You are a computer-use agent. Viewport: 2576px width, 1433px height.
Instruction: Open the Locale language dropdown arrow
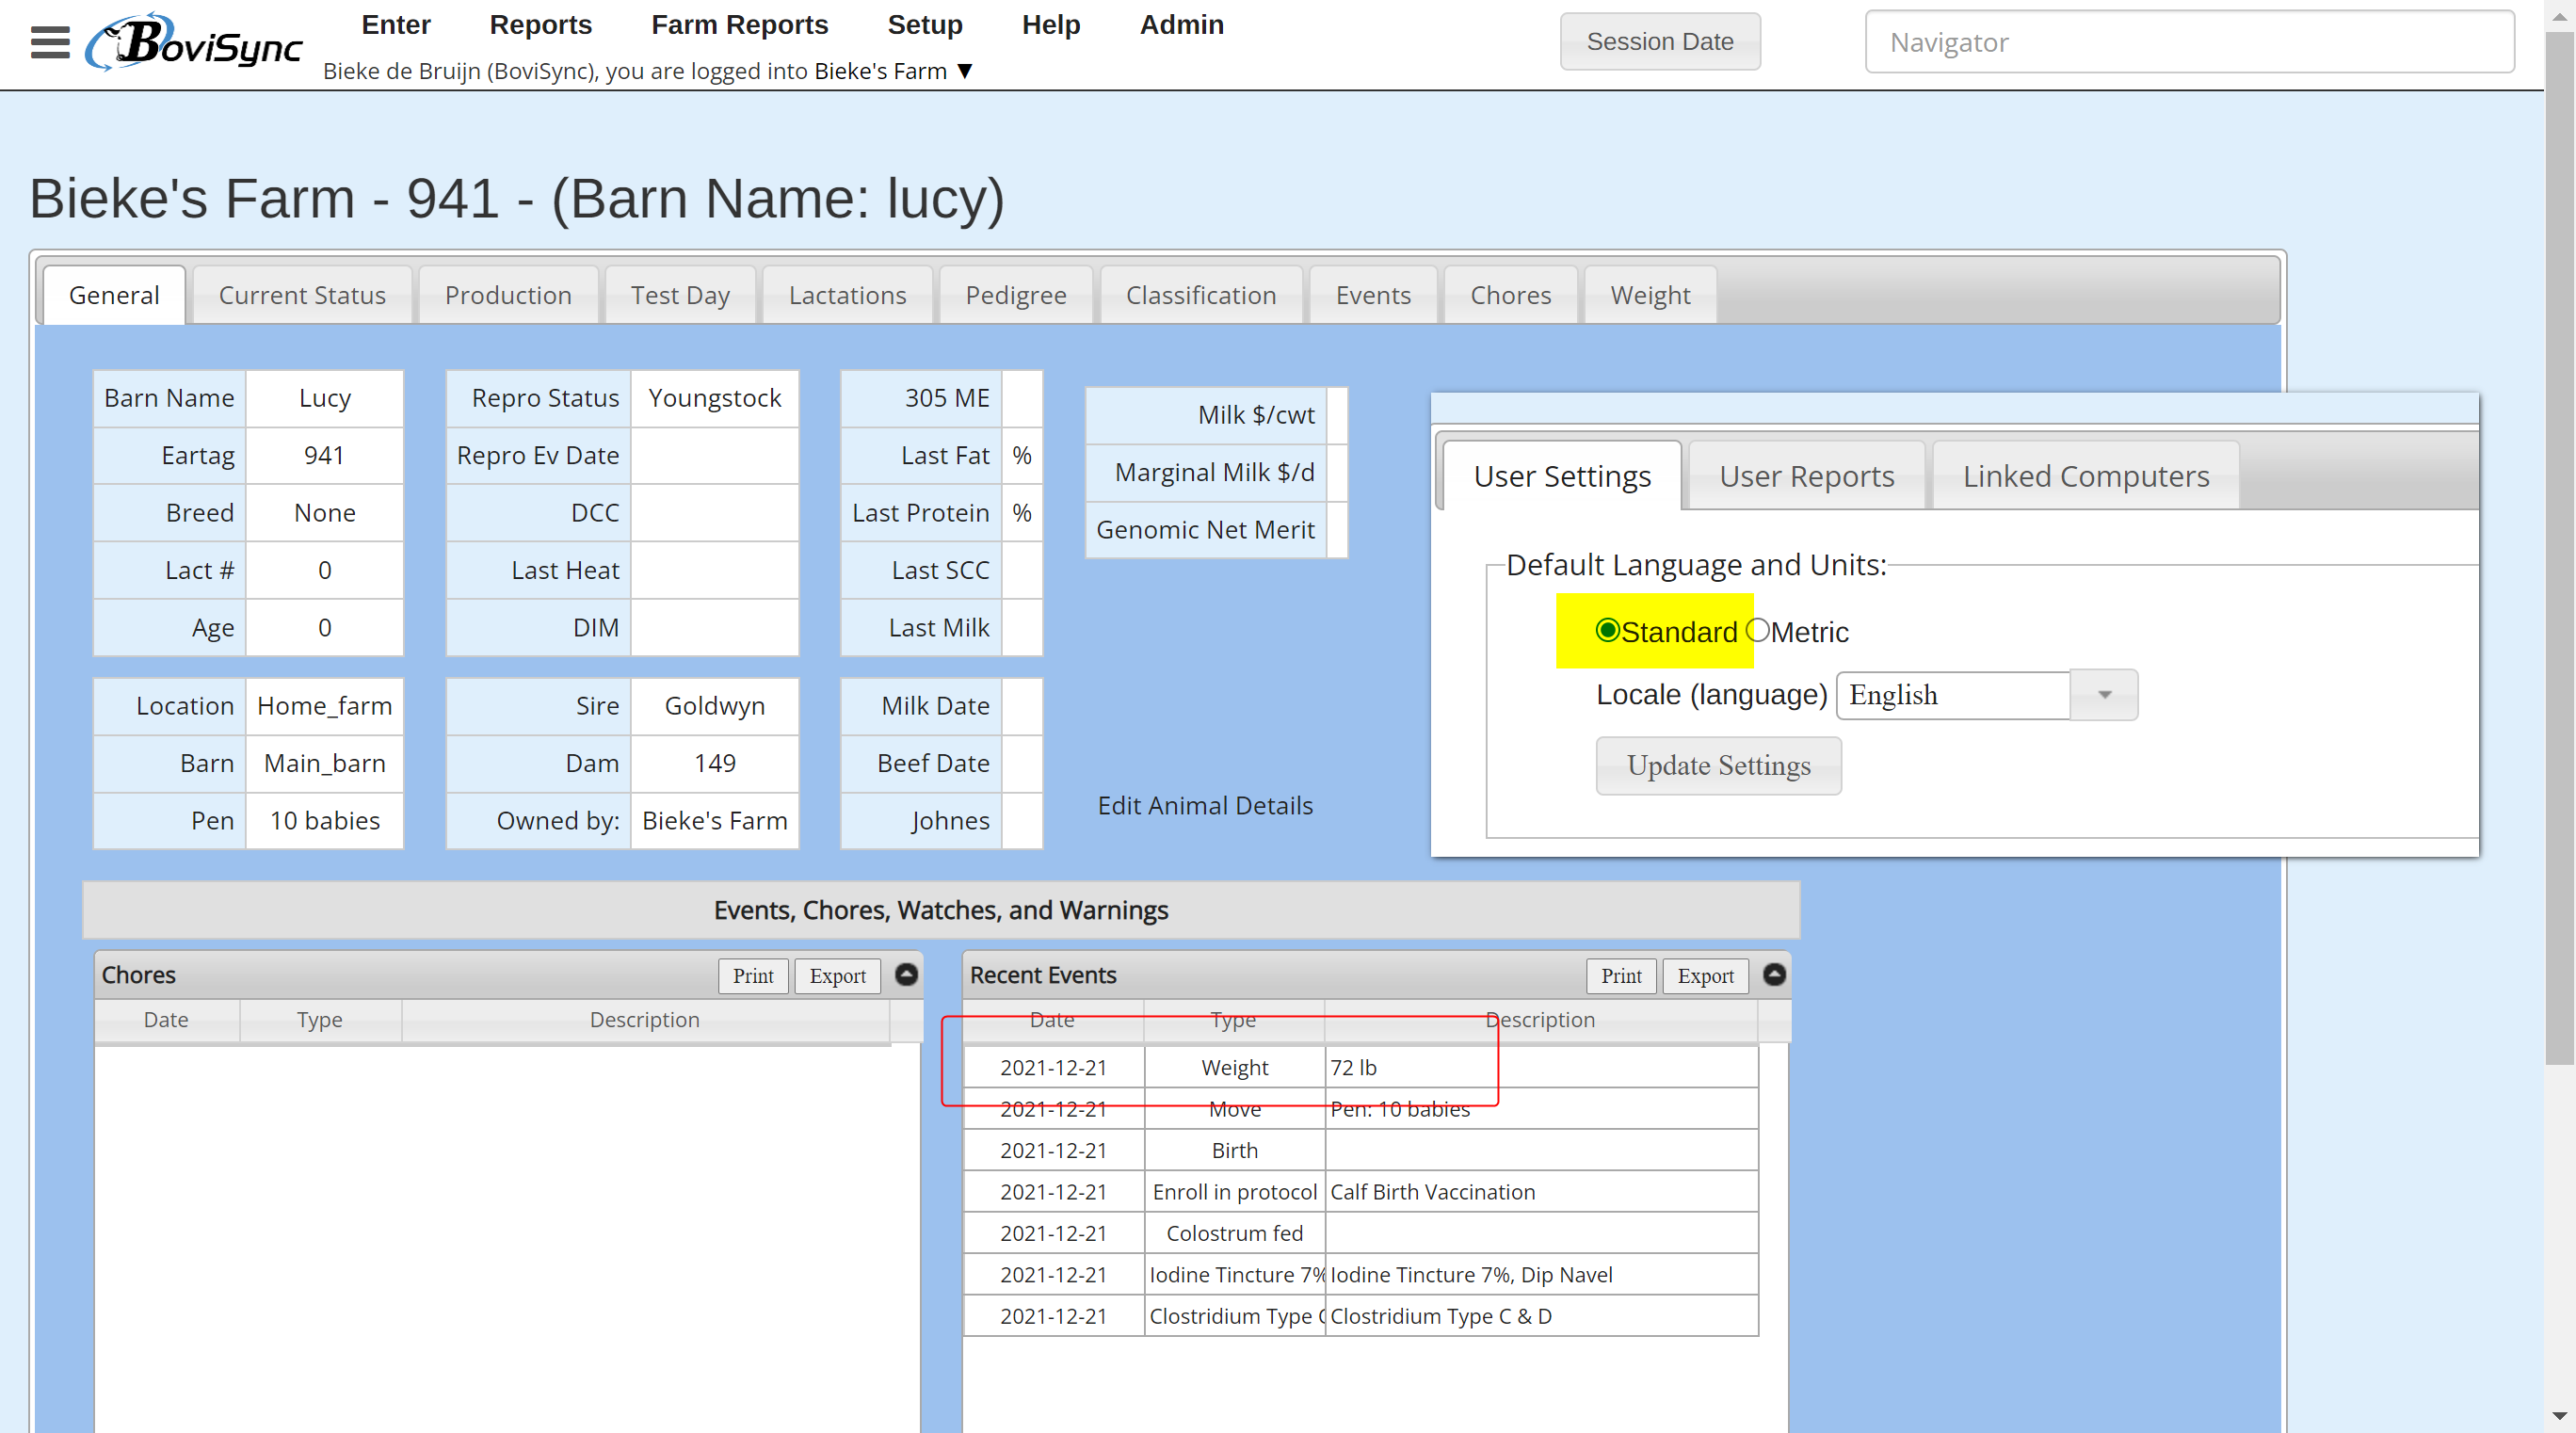click(x=2104, y=694)
